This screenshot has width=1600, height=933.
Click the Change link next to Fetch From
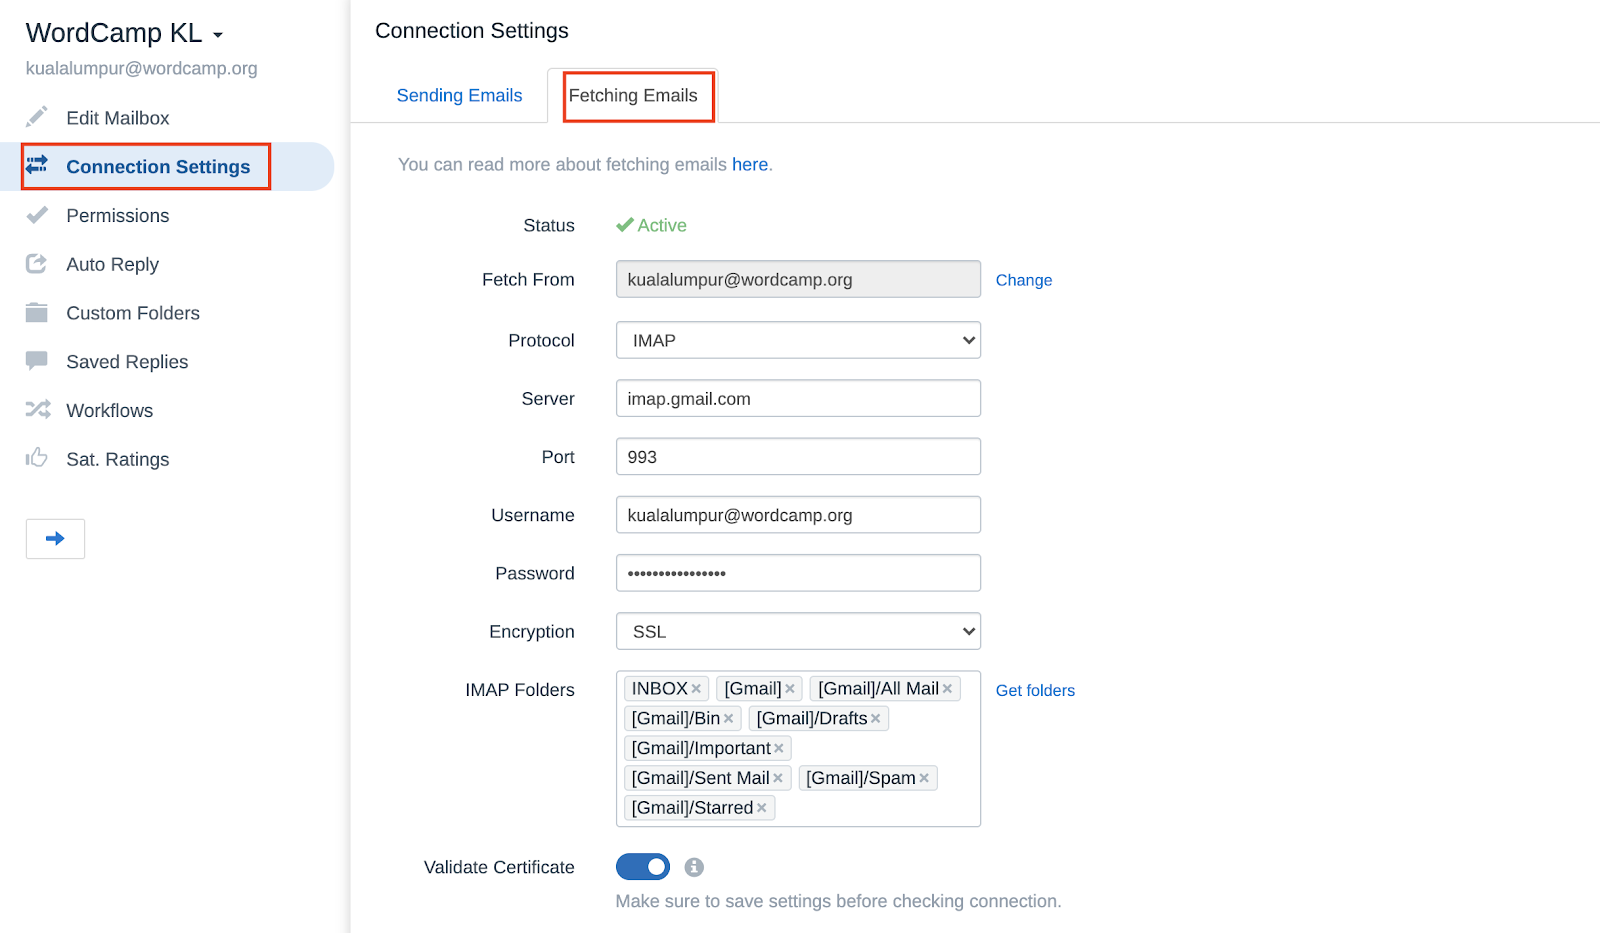[1024, 280]
